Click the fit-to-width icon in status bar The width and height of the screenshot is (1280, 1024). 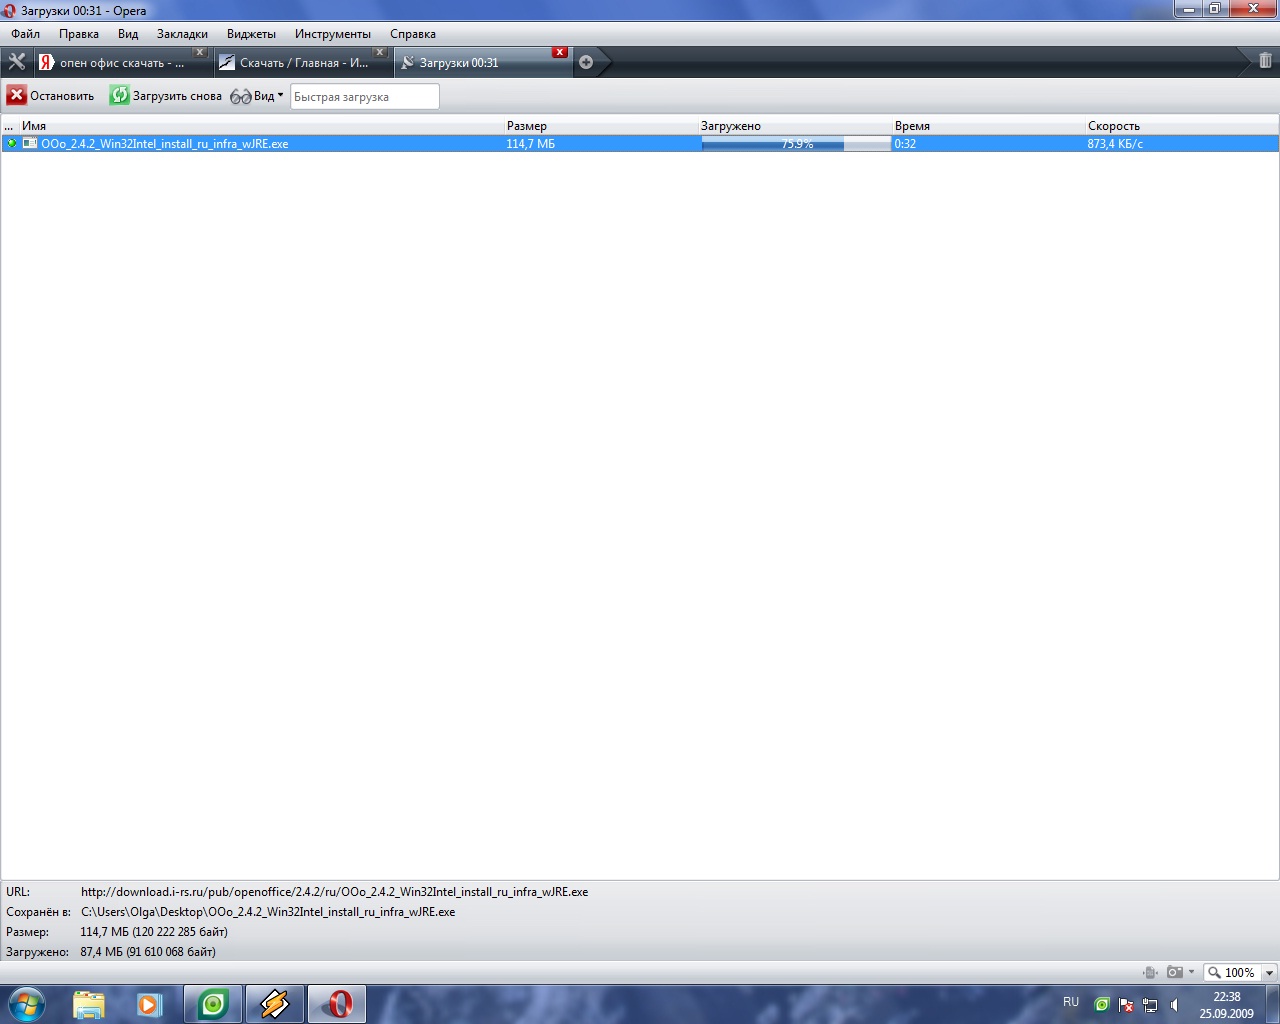pyautogui.click(x=1150, y=972)
